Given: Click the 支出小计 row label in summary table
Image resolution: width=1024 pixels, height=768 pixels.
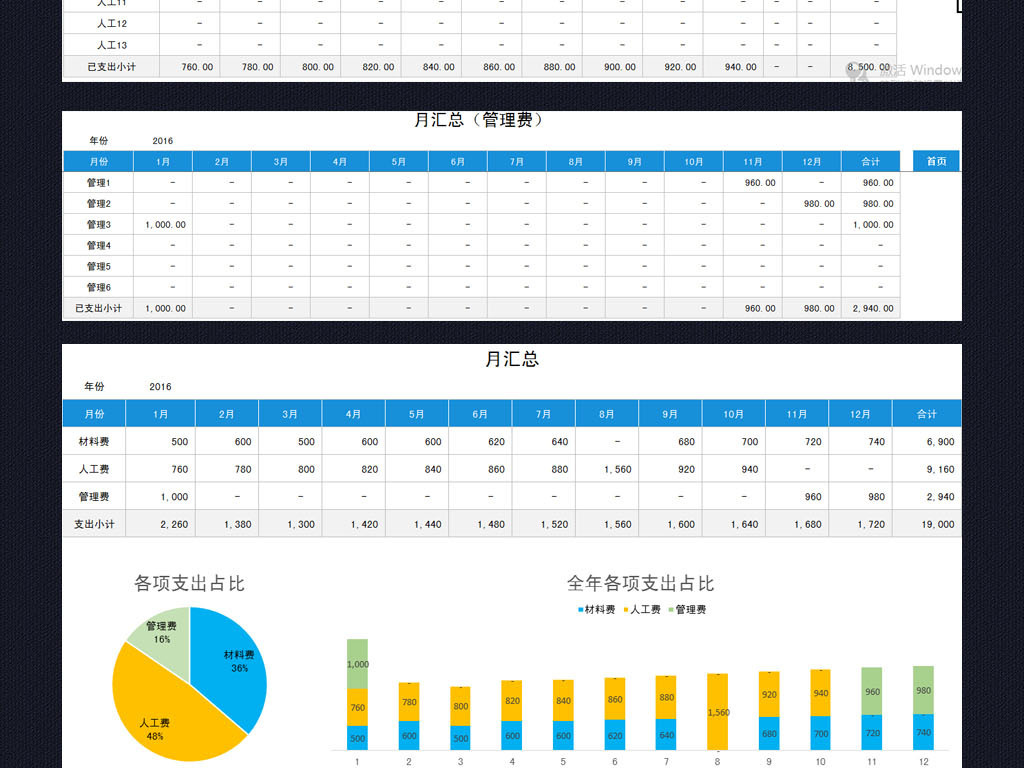Looking at the screenshot, I should [x=94, y=524].
